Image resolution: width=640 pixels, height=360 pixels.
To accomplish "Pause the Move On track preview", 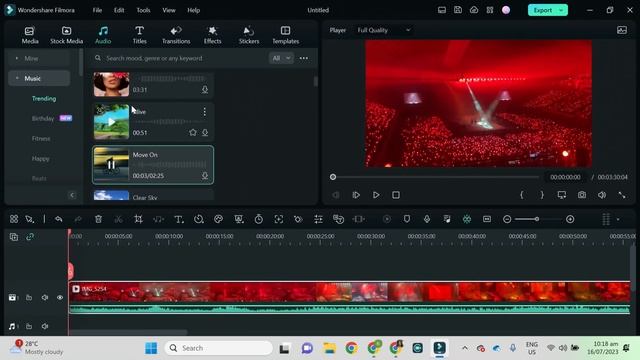I will coord(111,164).
